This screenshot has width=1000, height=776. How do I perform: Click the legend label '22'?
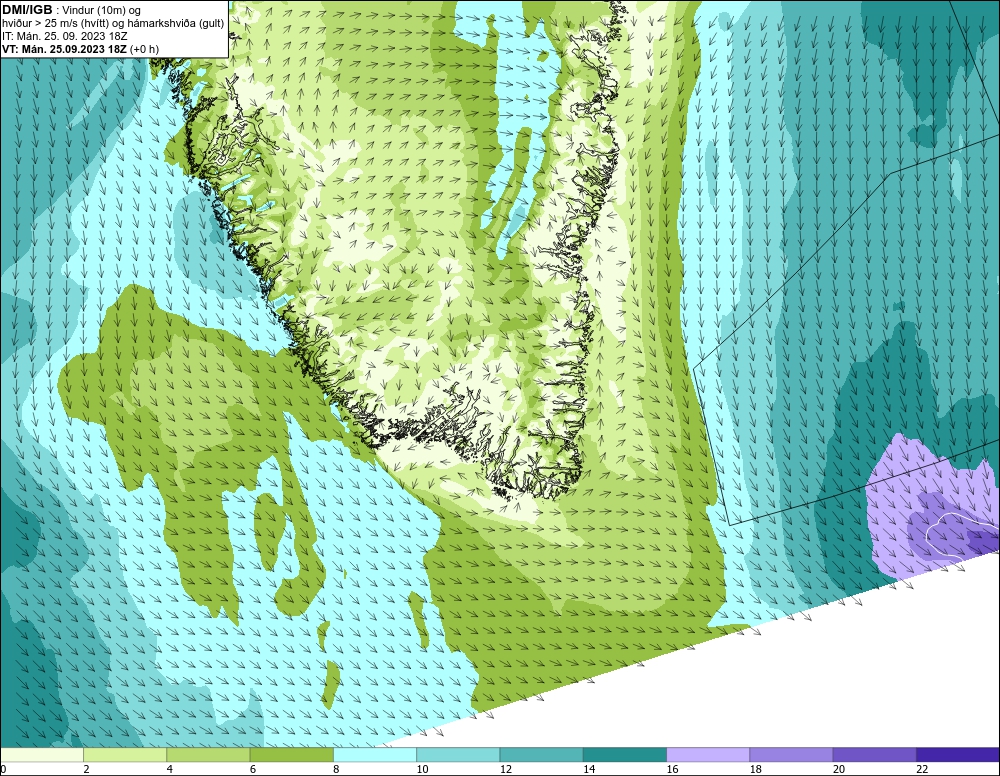point(922,769)
